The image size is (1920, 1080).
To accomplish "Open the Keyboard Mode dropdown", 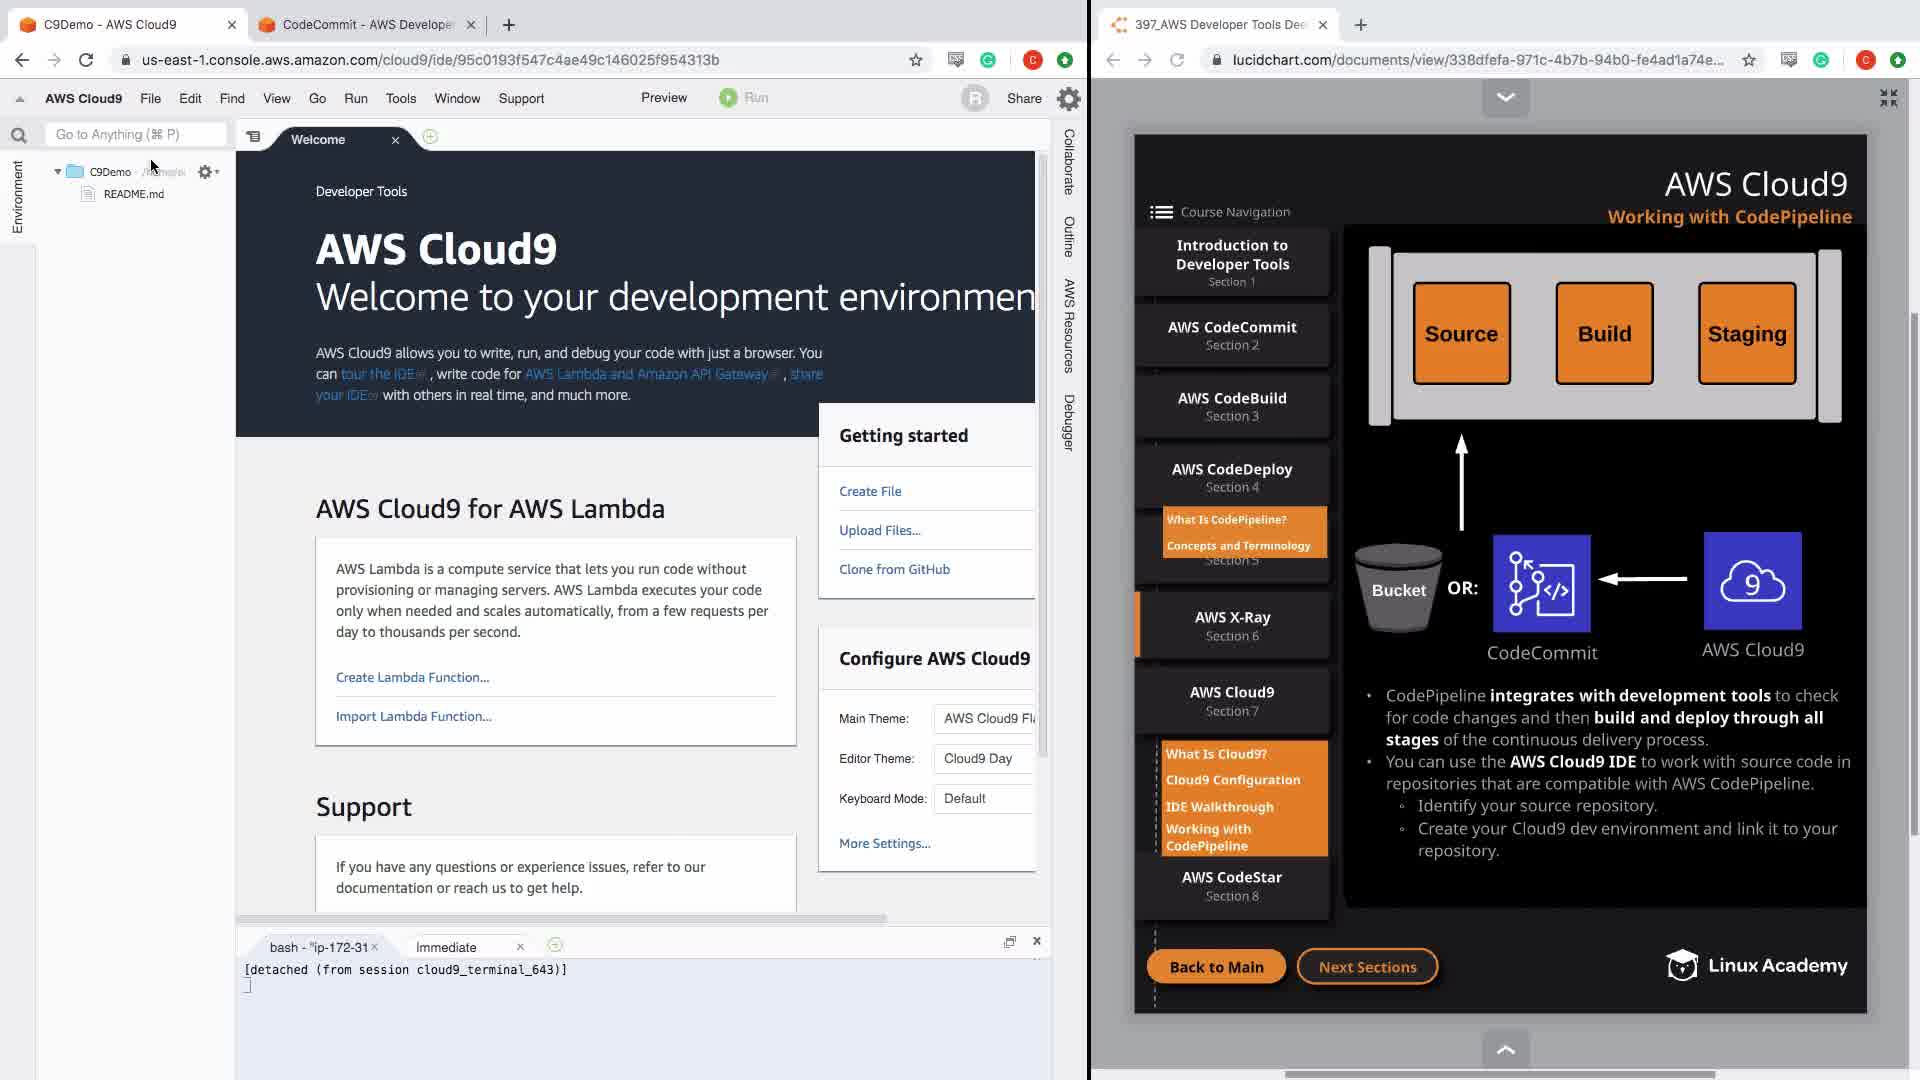I will point(984,799).
